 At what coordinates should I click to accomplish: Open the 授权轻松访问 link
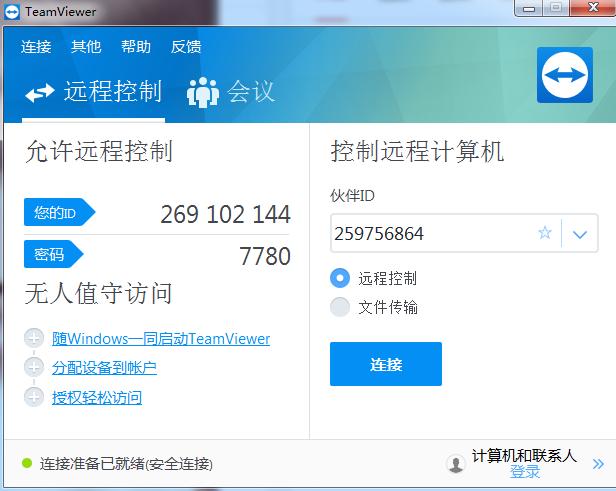[97, 398]
